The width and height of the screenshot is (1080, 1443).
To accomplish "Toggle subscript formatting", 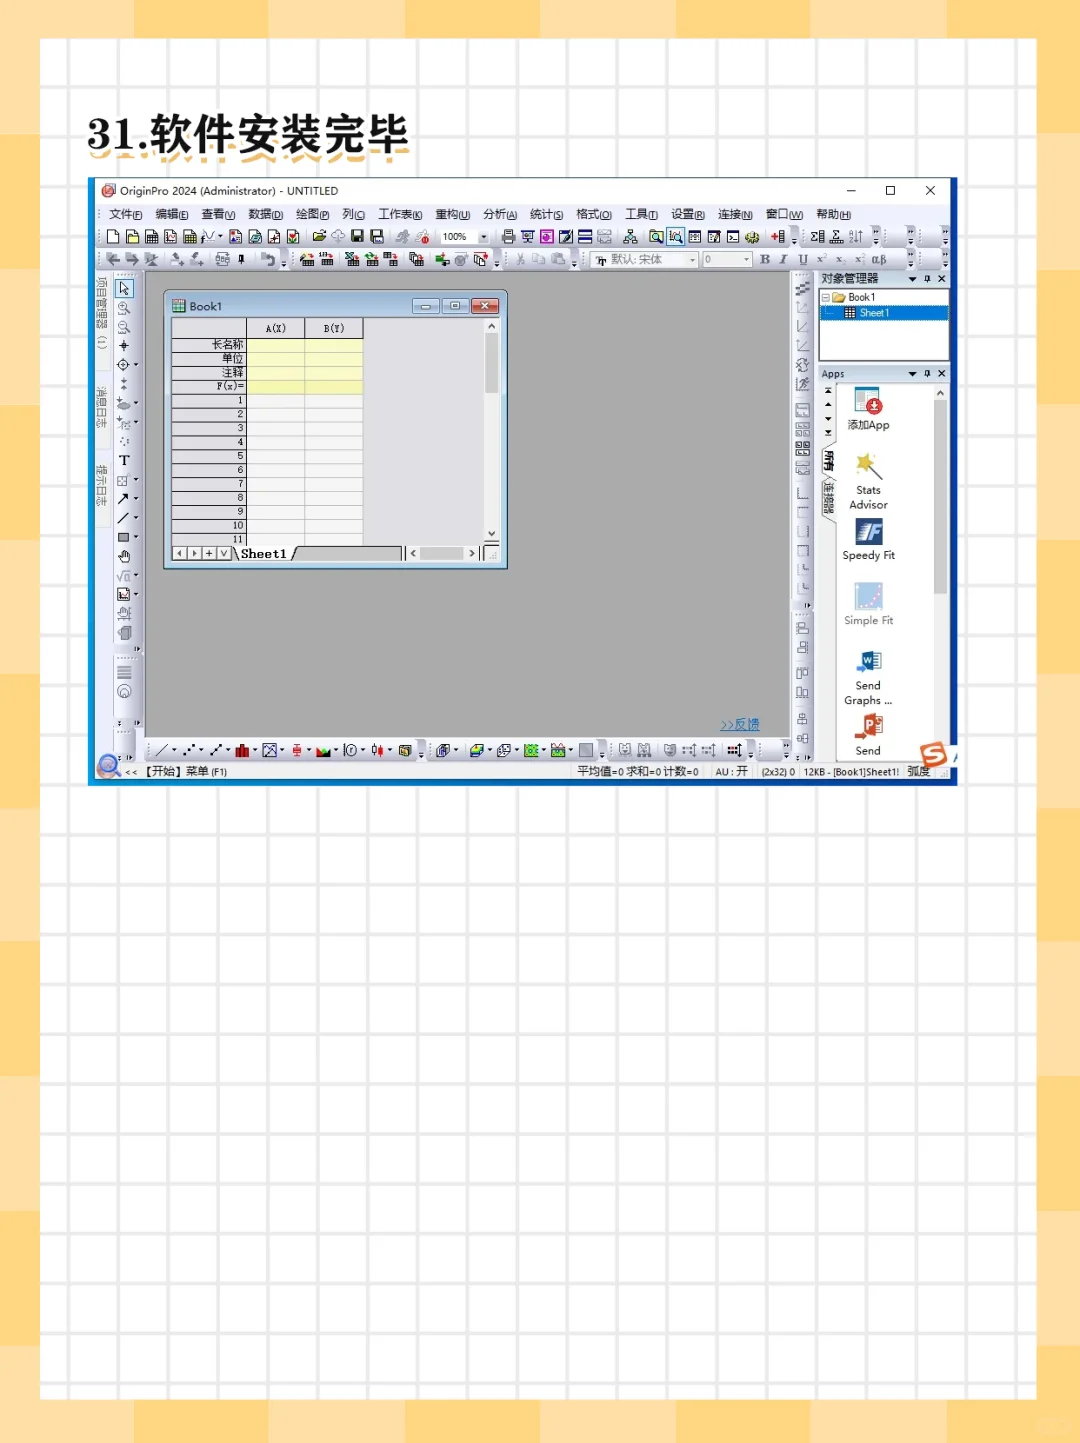I will 840,259.
